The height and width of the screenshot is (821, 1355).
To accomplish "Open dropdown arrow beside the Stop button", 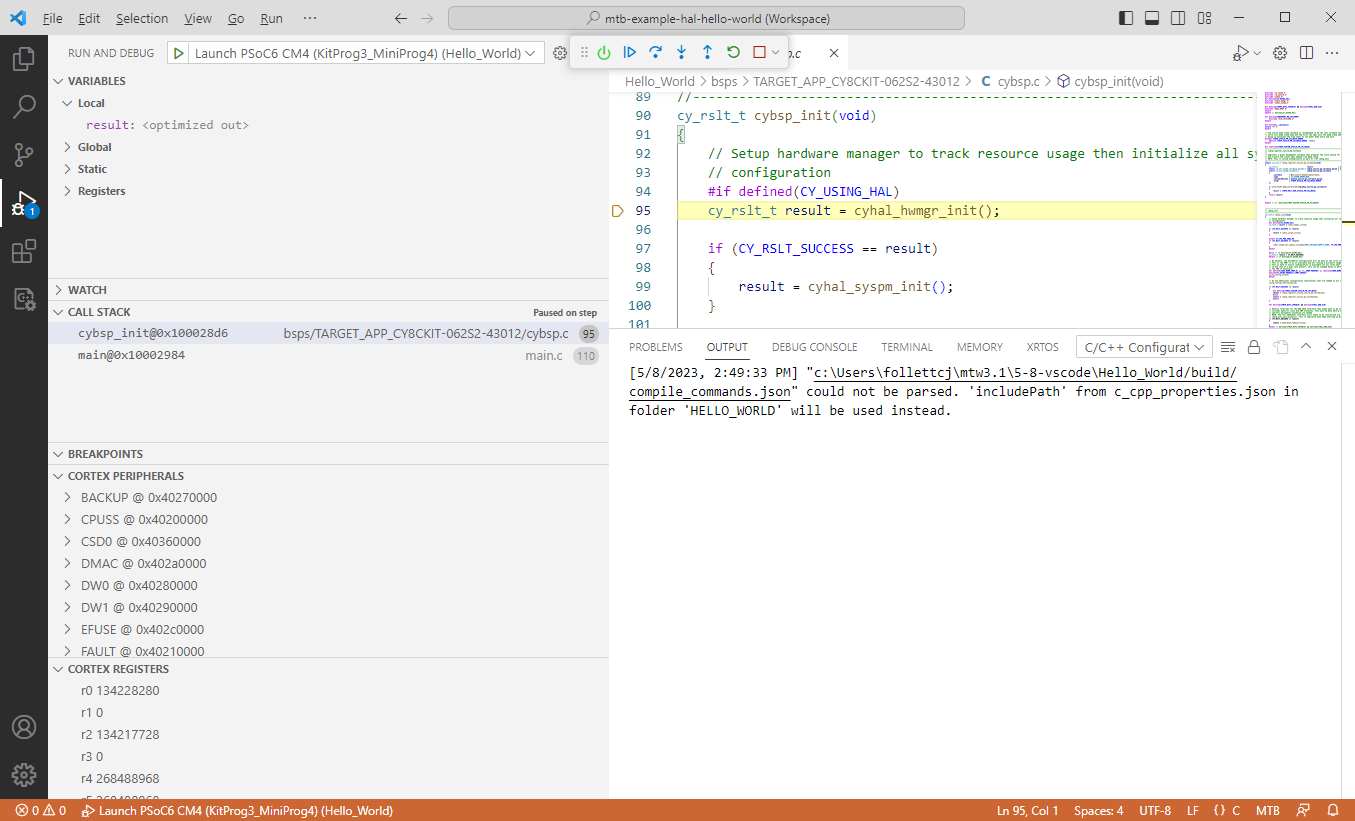I will (776, 53).
